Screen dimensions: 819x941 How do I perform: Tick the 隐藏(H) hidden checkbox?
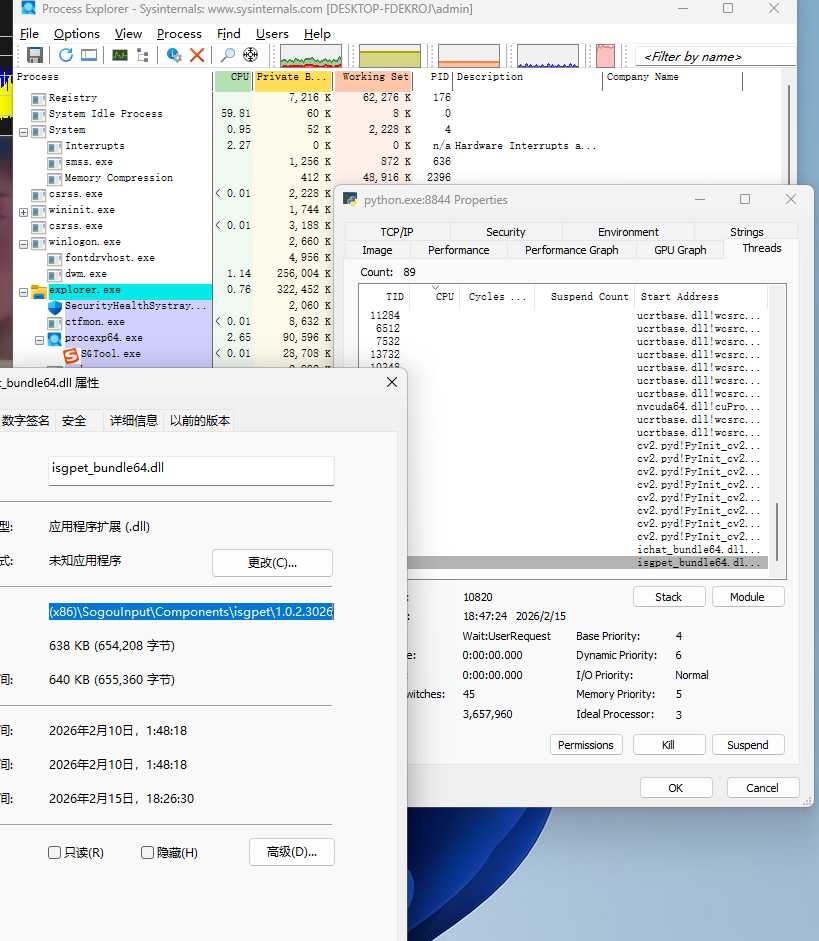pos(147,853)
